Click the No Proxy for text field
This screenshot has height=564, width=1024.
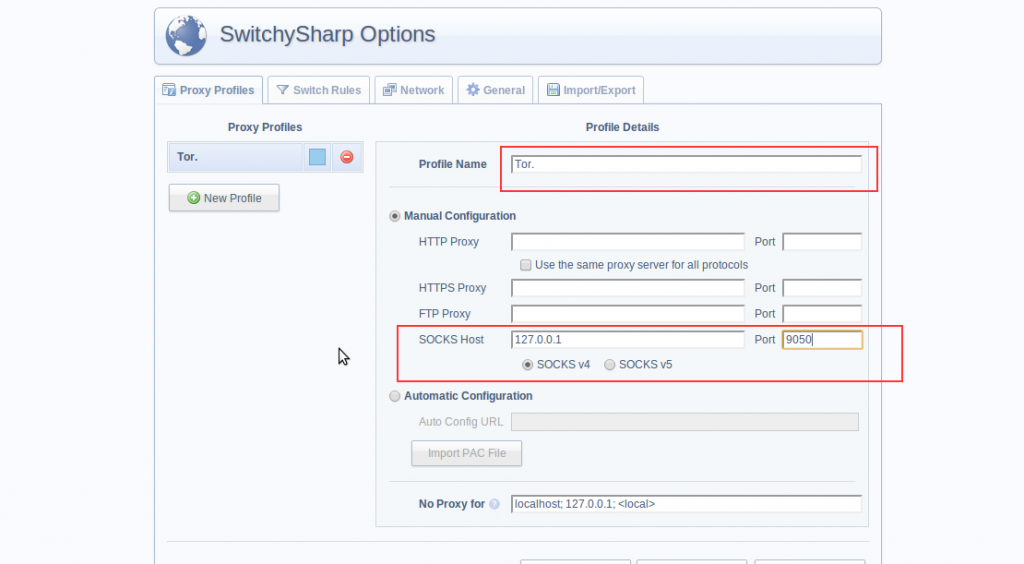(686, 504)
